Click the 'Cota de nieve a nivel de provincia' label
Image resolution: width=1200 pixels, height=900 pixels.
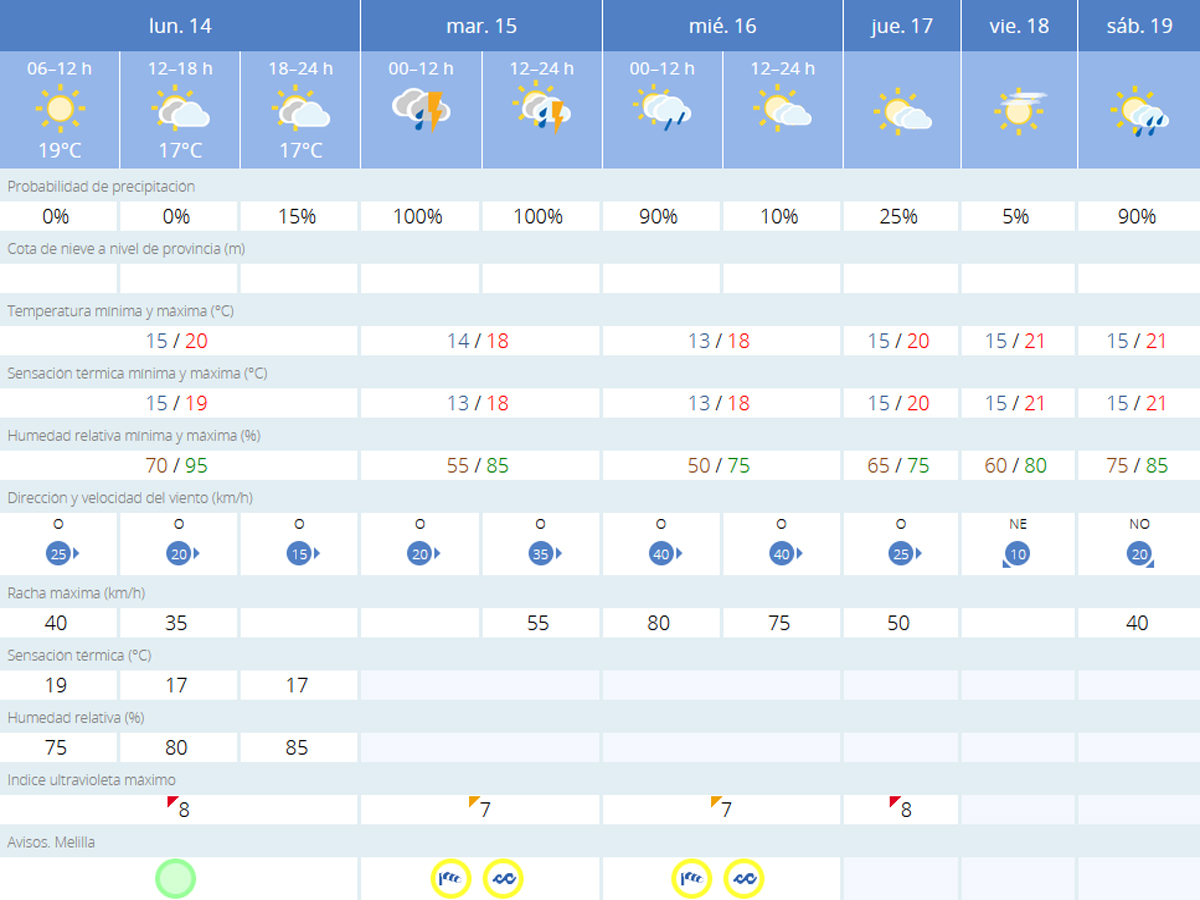[x=125, y=249]
